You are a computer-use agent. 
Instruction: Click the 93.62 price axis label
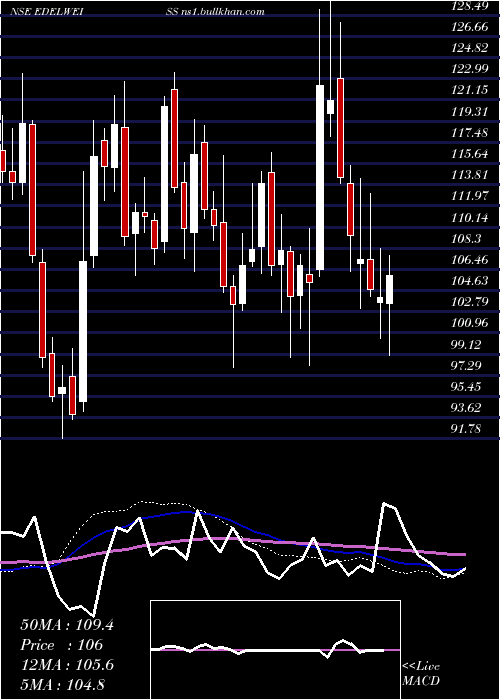[x=467, y=408]
